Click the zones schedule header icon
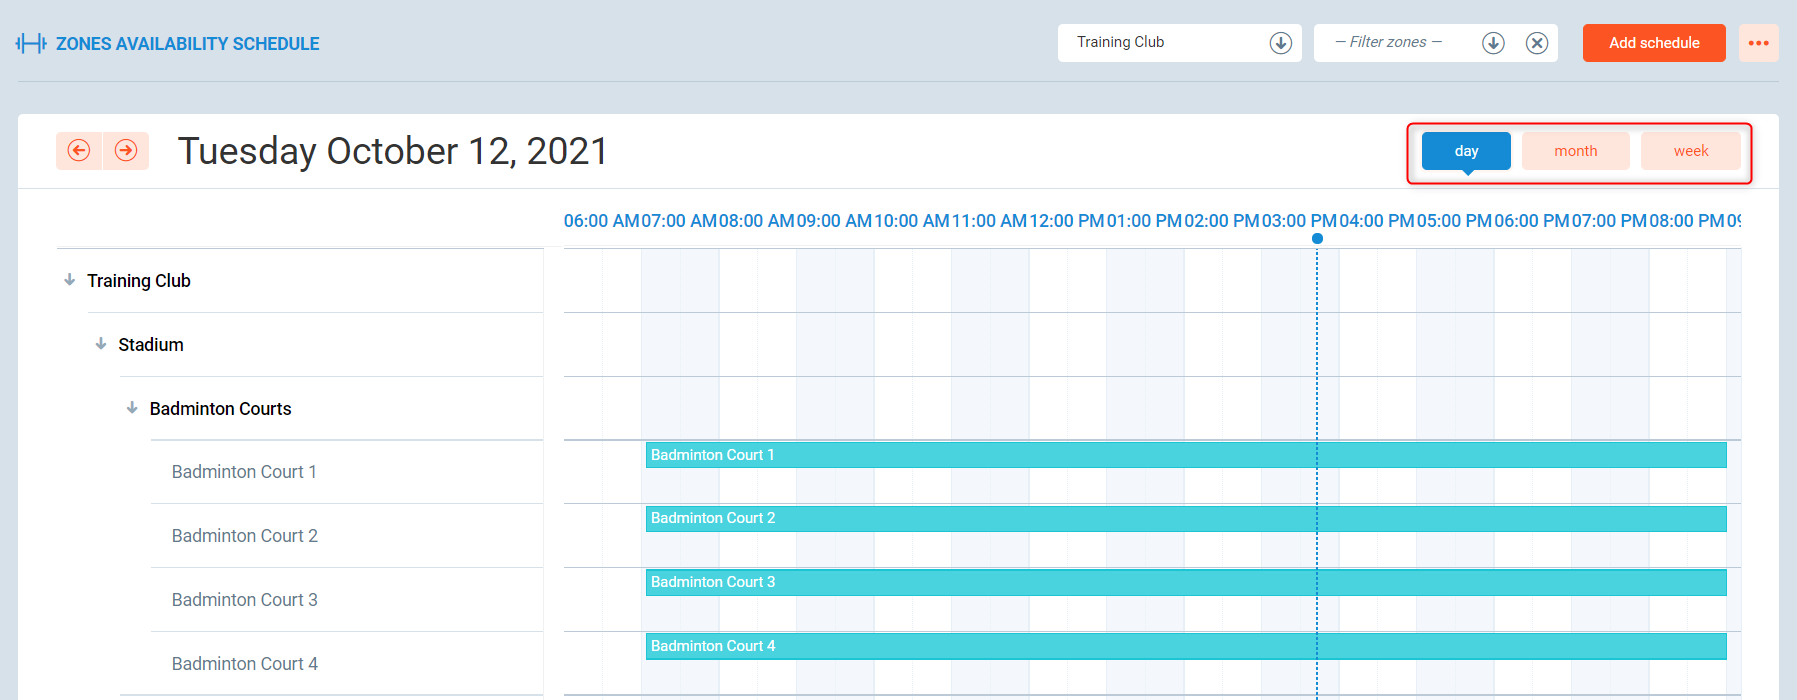1797x700 pixels. coord(31,44)
